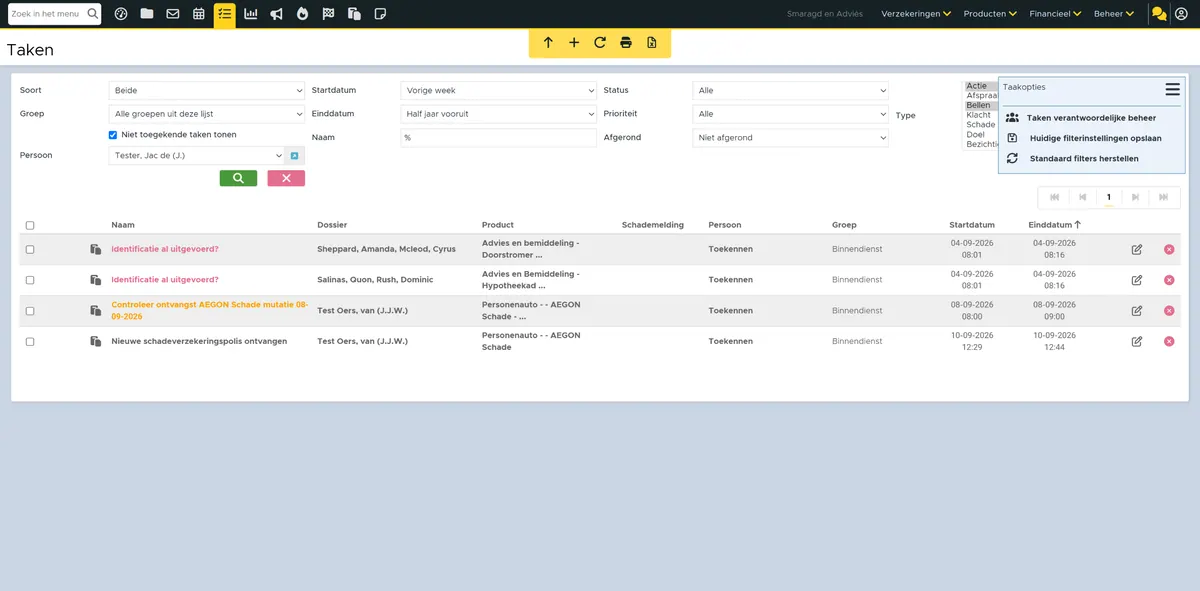Click the plus icon to add a task

[x=574, y=43]
